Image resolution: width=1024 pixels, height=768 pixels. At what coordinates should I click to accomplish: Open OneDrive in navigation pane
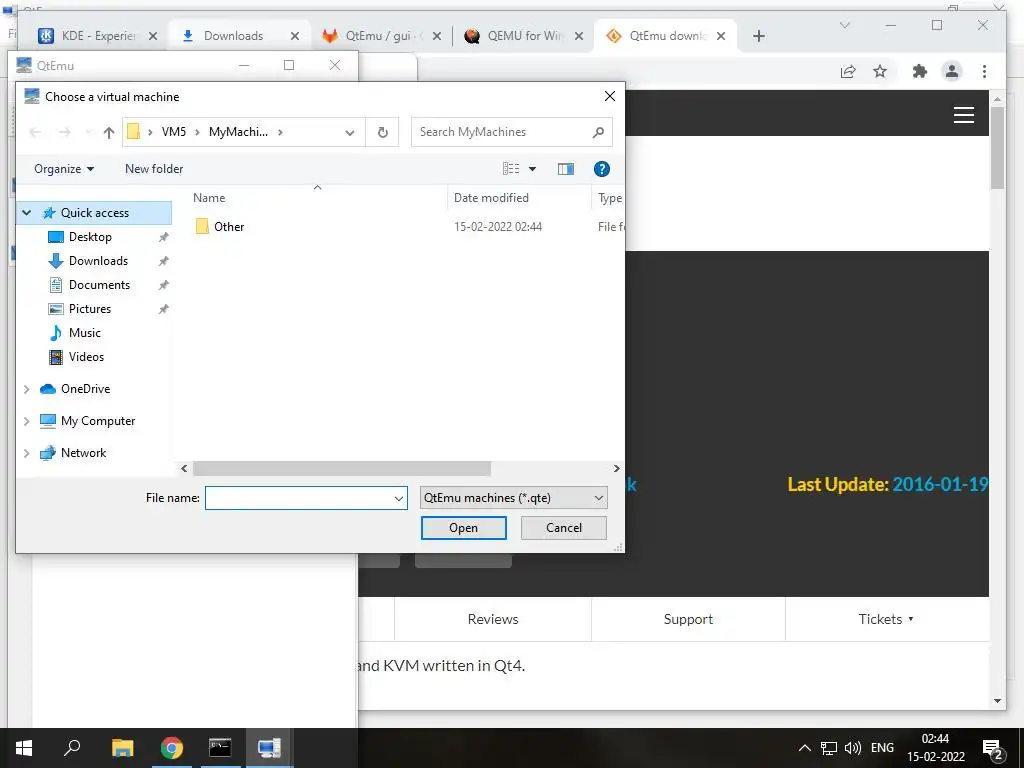point(85,389)
